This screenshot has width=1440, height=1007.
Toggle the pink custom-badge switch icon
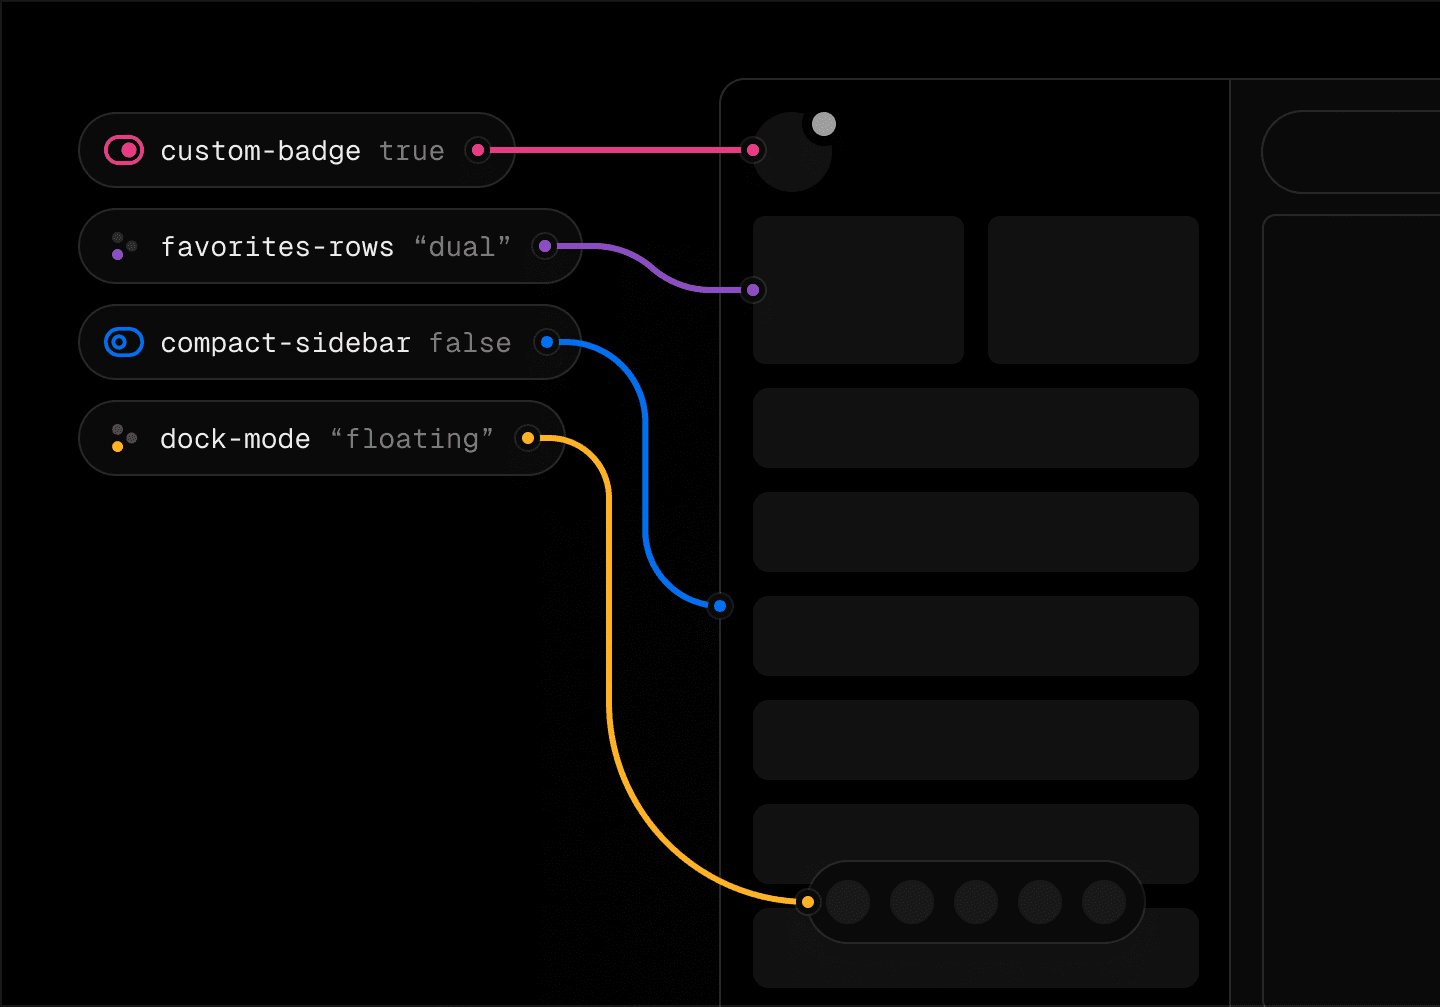124,150
